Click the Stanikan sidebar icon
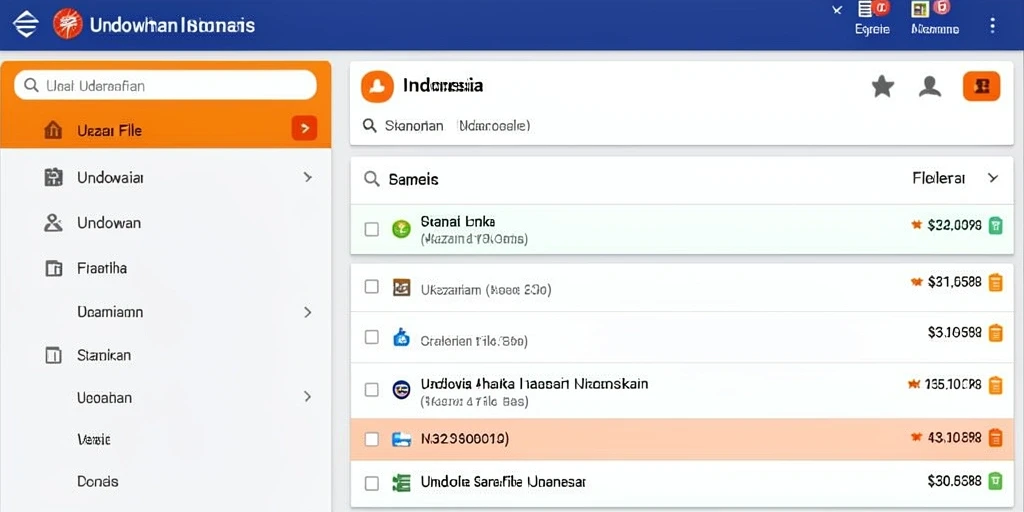The width and height of the screenshot is (1024, 512). (53, 355)
